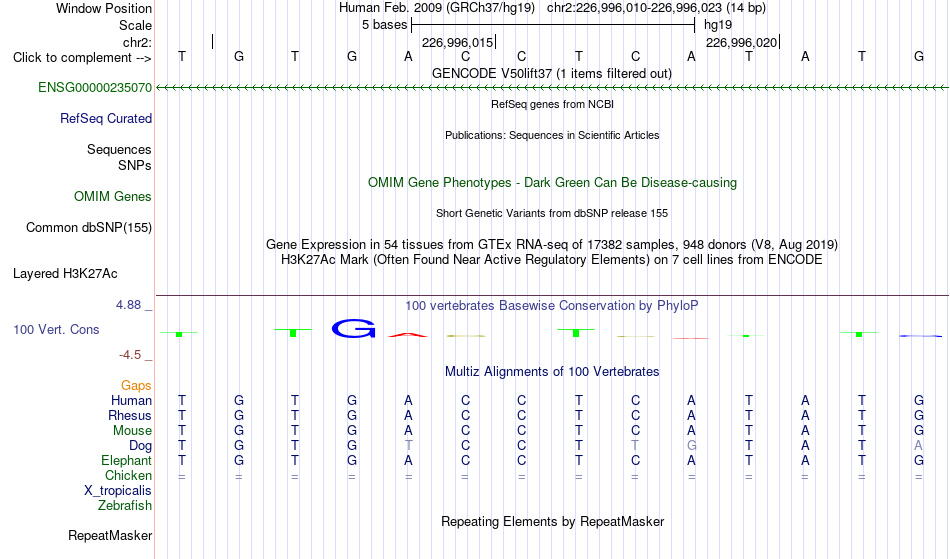Select the Layered H3K27Ac track label
This screenshot has width=950, height=559.
point(65,274)
